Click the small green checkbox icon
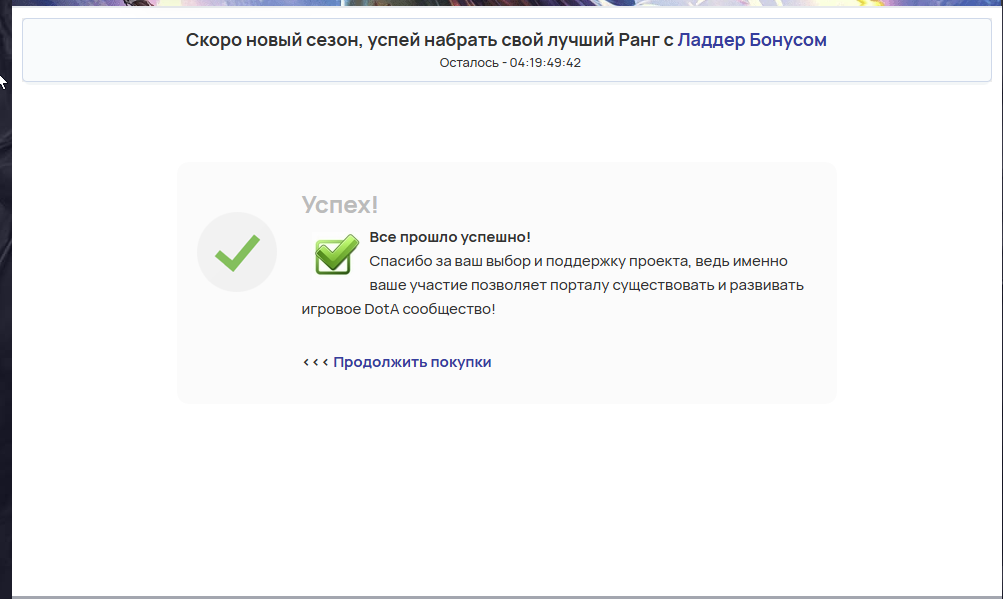This screenshot has height=599, width=1003. (336, 255)
